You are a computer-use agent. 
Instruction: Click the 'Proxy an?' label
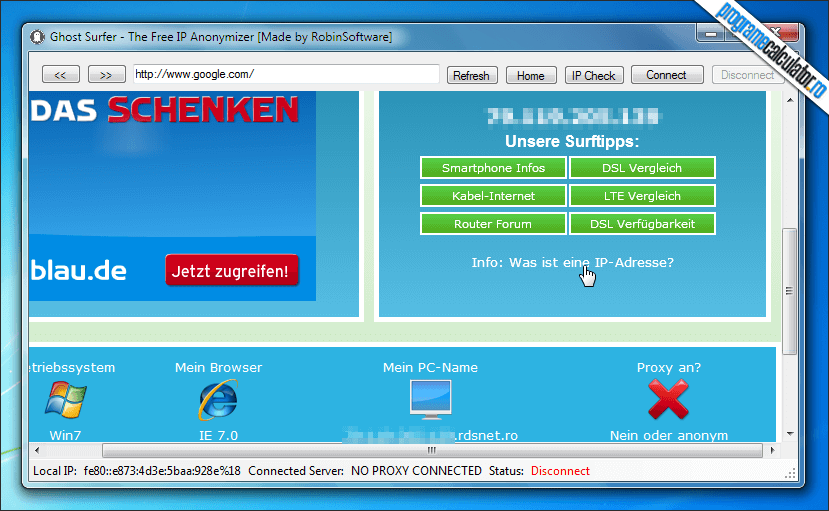669,368
